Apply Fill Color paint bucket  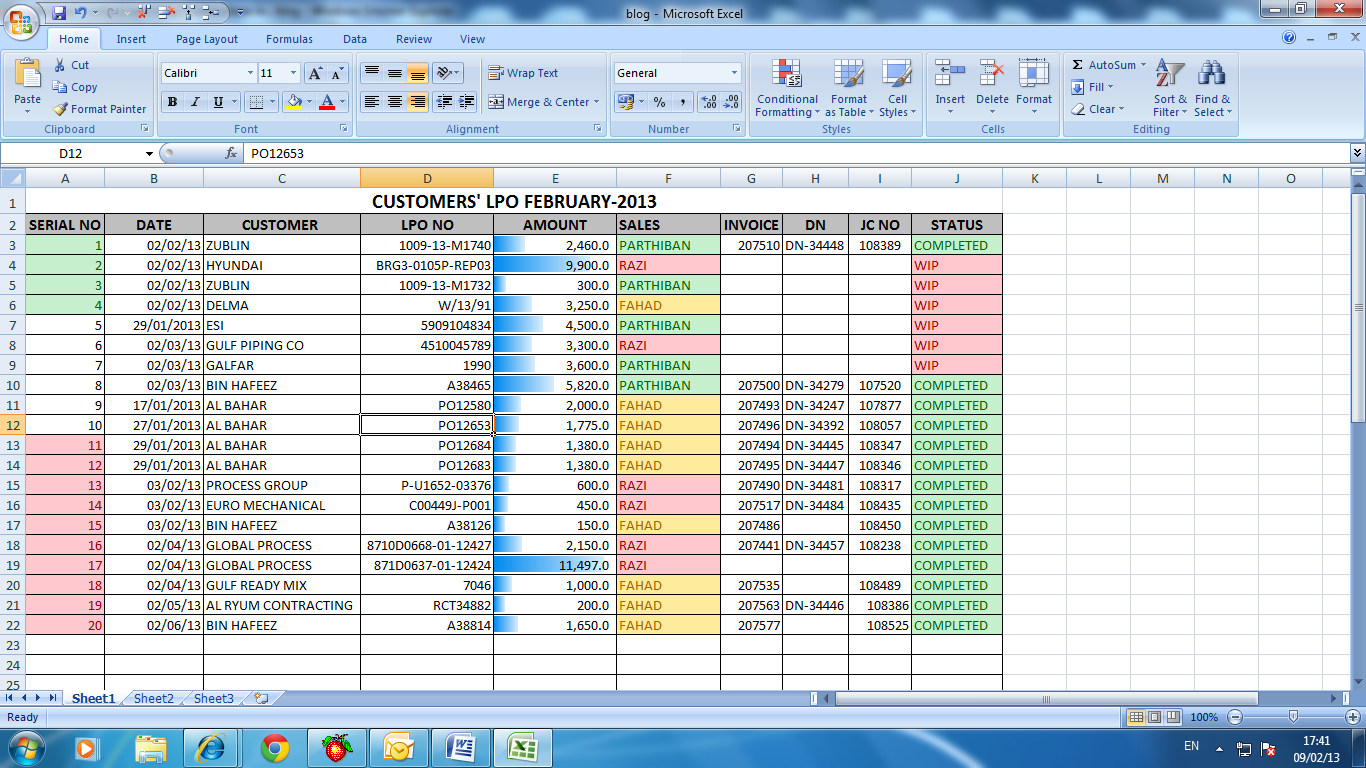[293, 102]
